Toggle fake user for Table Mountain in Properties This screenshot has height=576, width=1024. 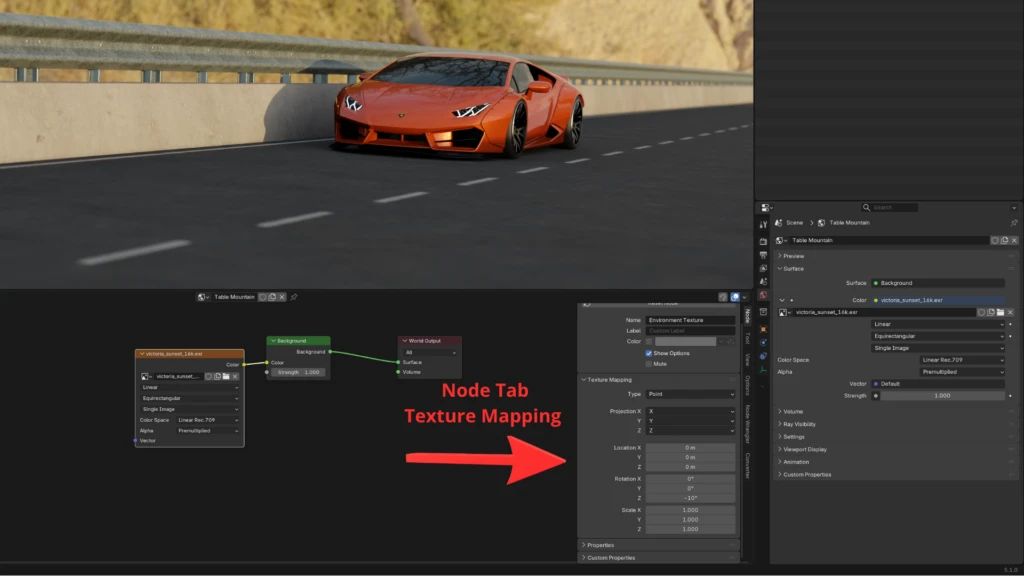click(x=995, y=240)
